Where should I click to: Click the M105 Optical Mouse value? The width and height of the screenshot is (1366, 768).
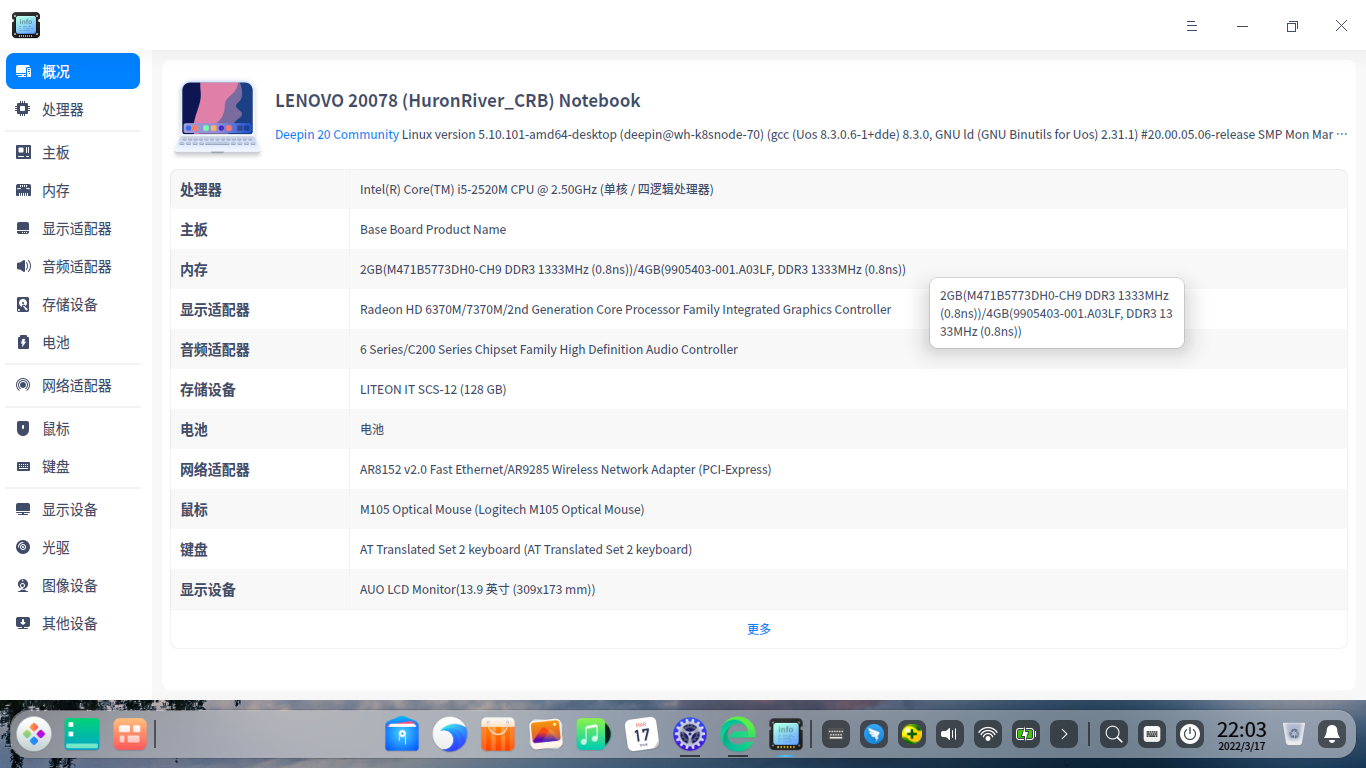502,509
